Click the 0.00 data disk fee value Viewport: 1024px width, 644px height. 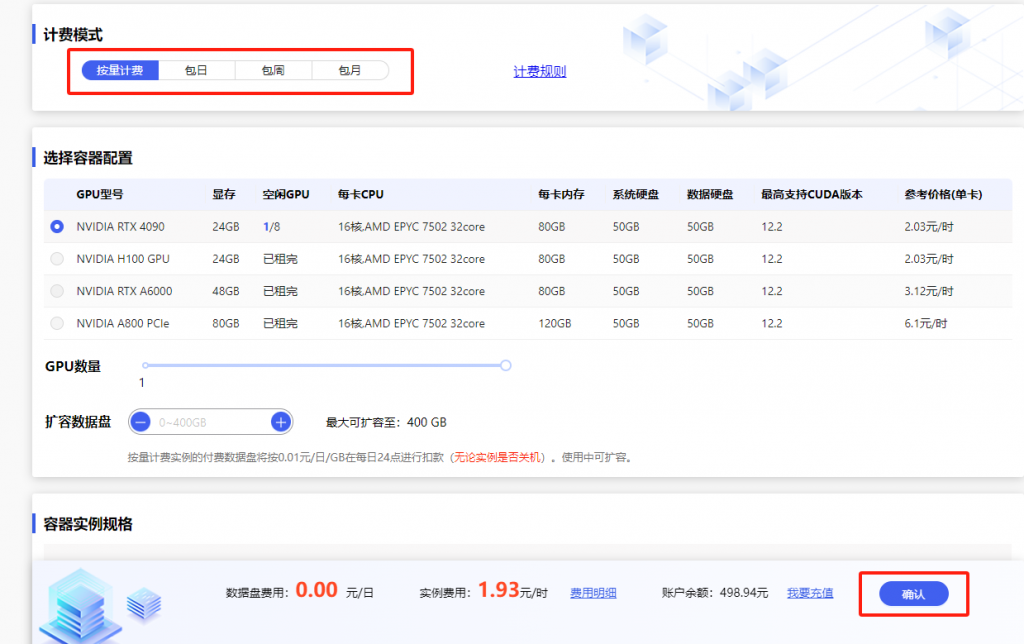coord(317,590)
